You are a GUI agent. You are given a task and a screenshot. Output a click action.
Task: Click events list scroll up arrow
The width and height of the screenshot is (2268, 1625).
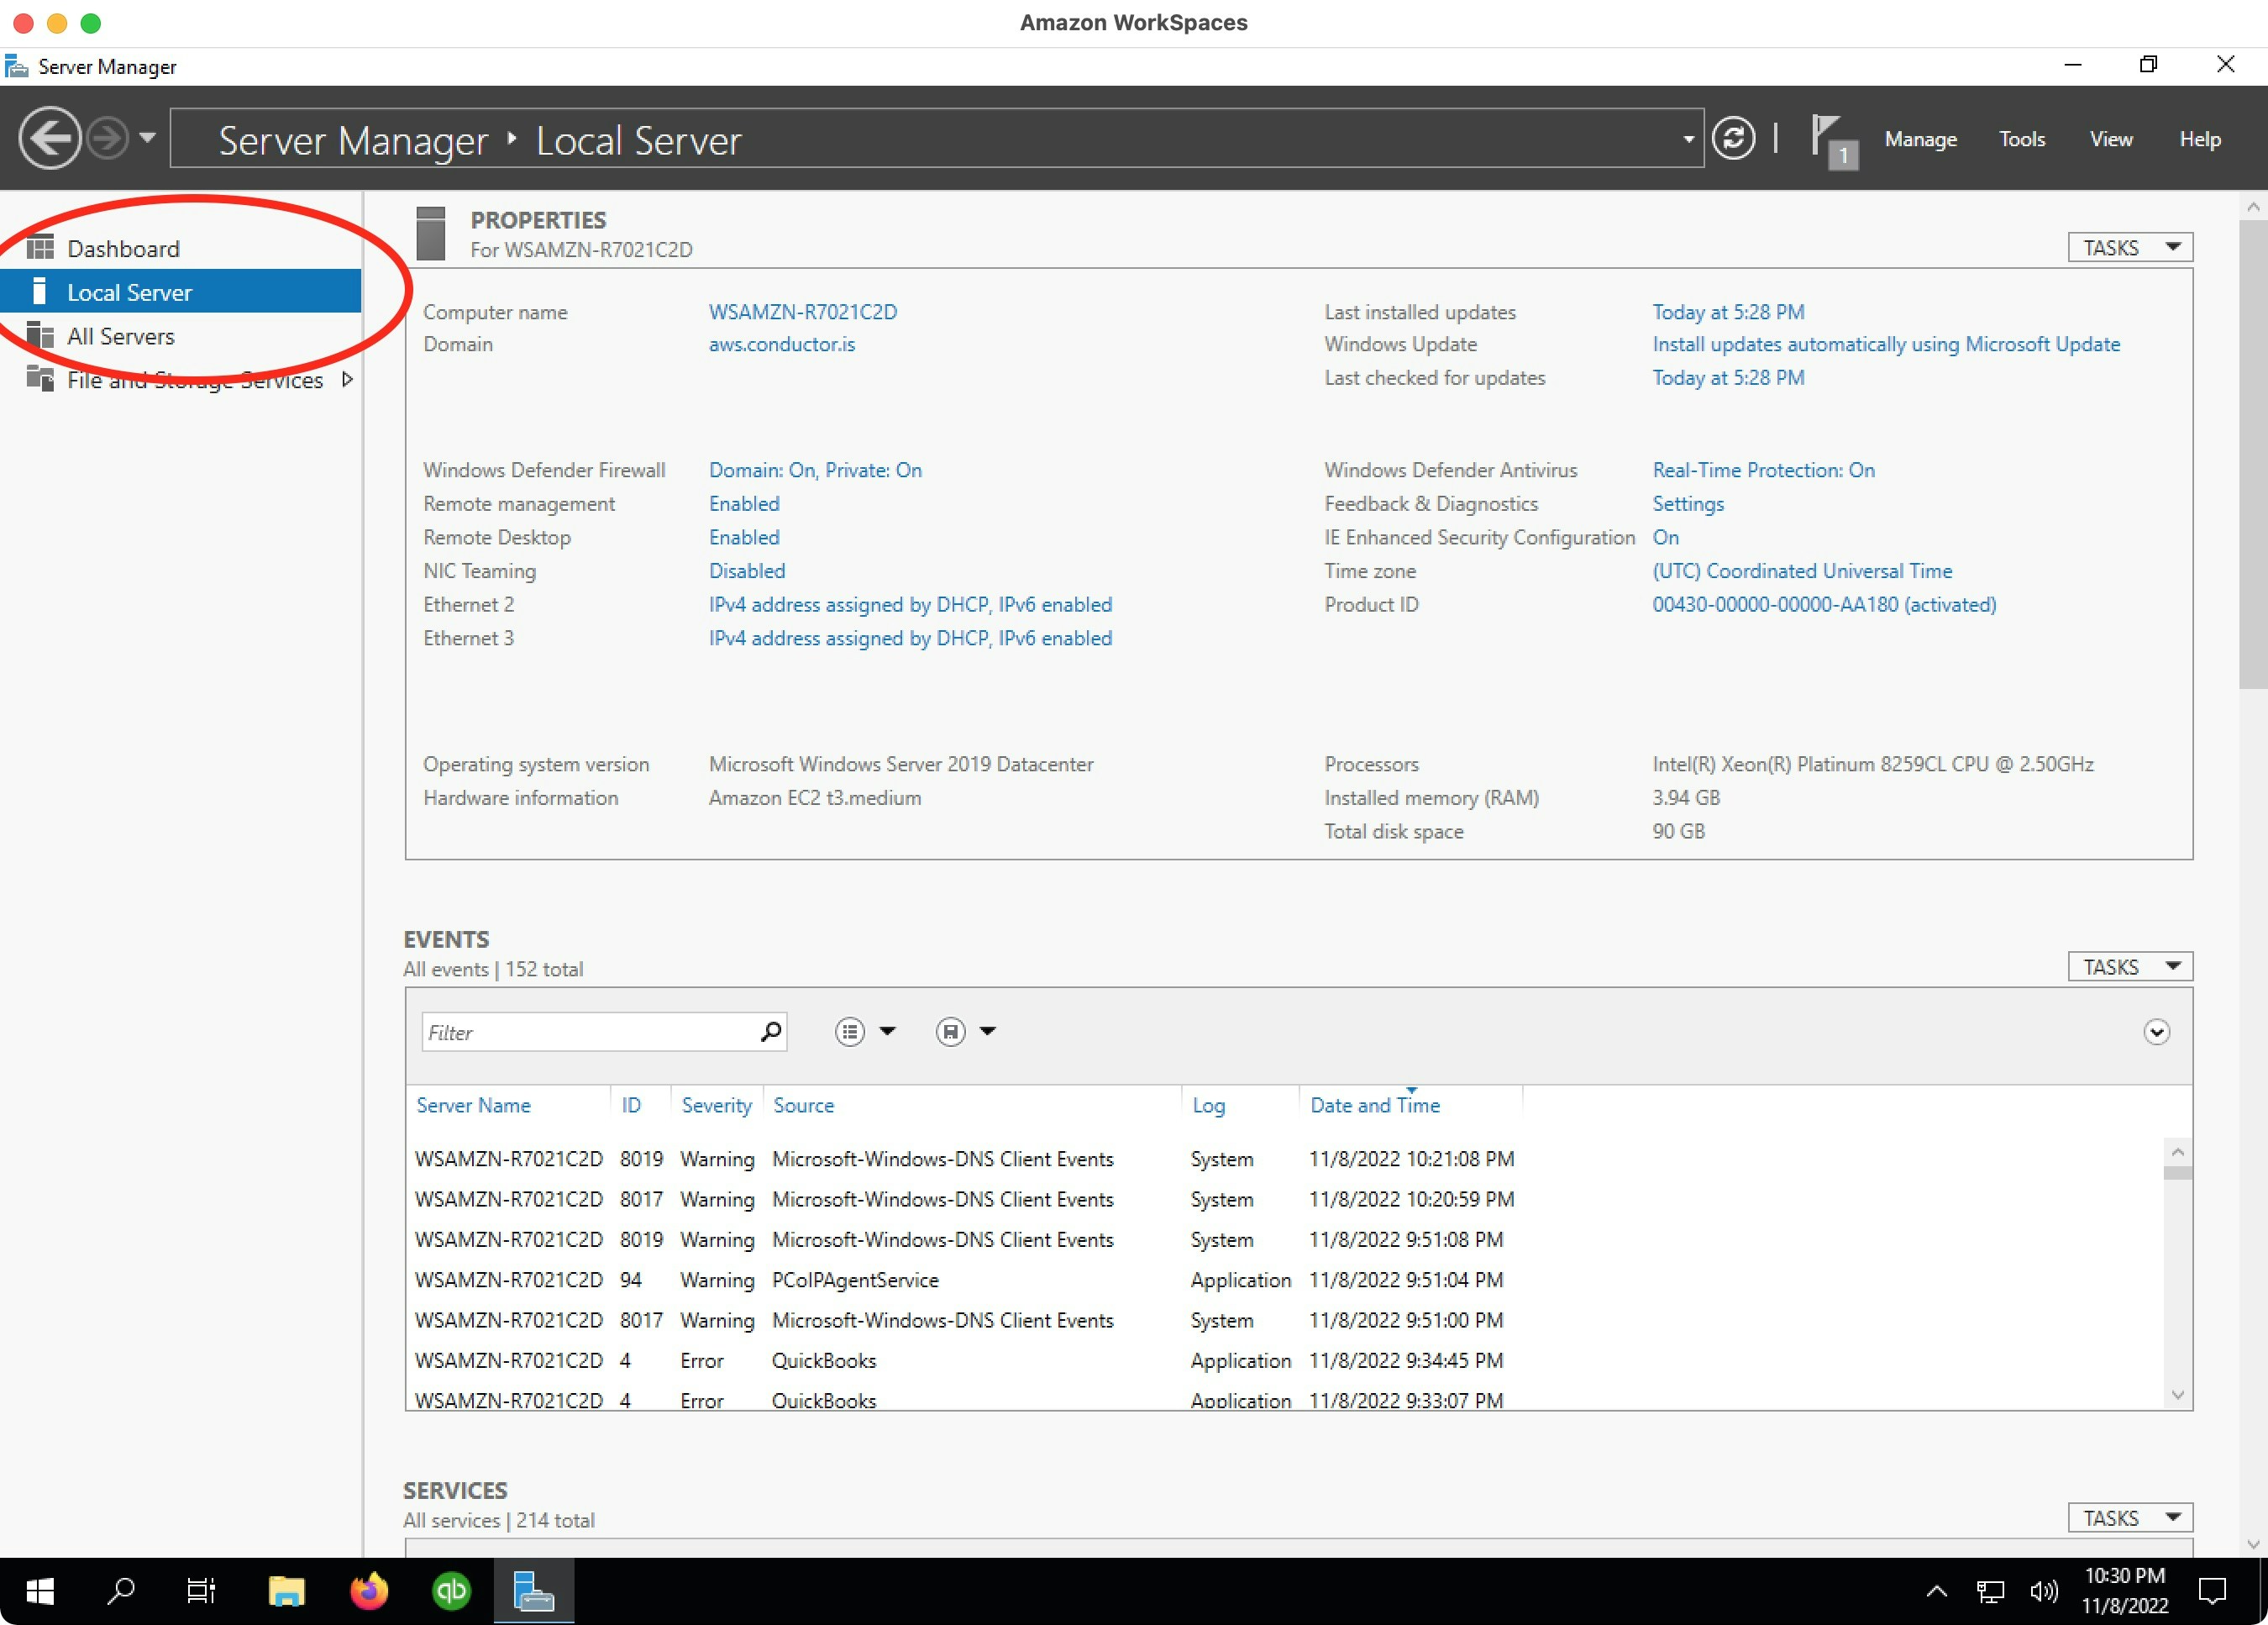[2177, 1152]
